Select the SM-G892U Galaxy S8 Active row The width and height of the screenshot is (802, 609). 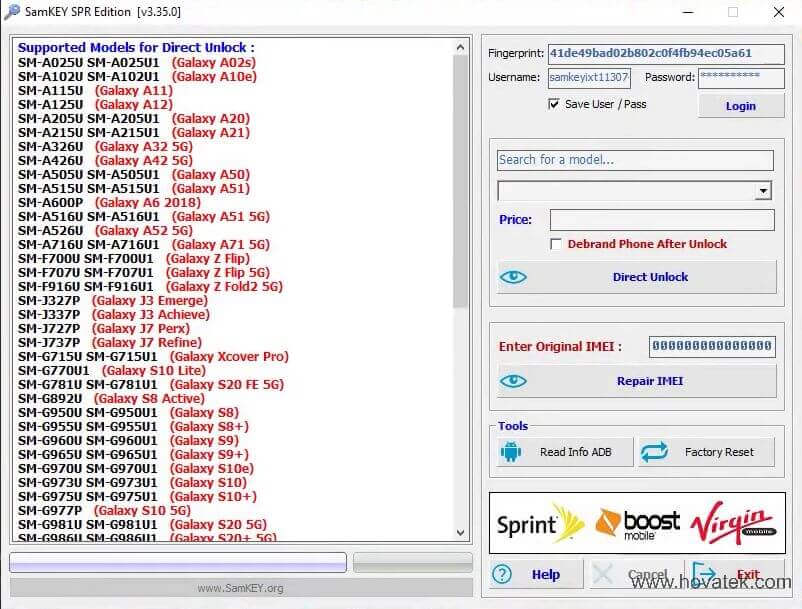(112, 399)
